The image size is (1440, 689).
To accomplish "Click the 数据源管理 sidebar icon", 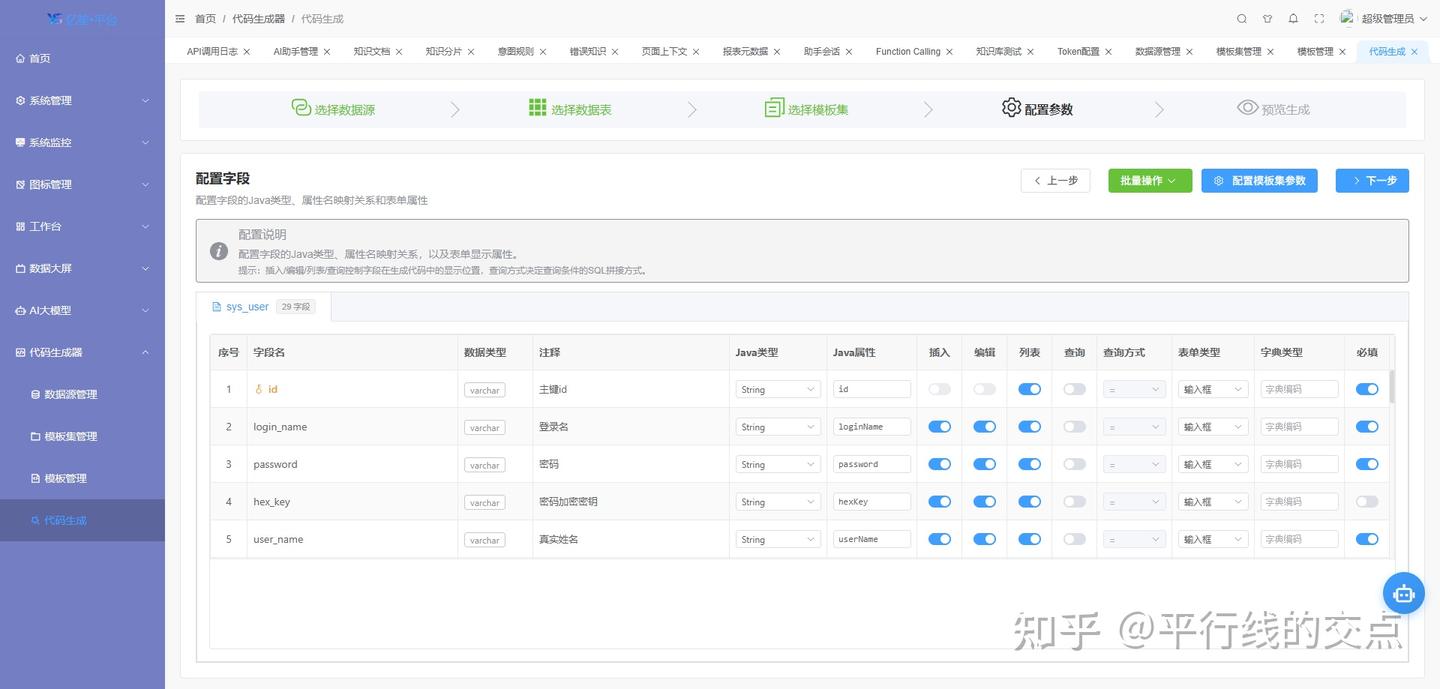I will (36, 395).
